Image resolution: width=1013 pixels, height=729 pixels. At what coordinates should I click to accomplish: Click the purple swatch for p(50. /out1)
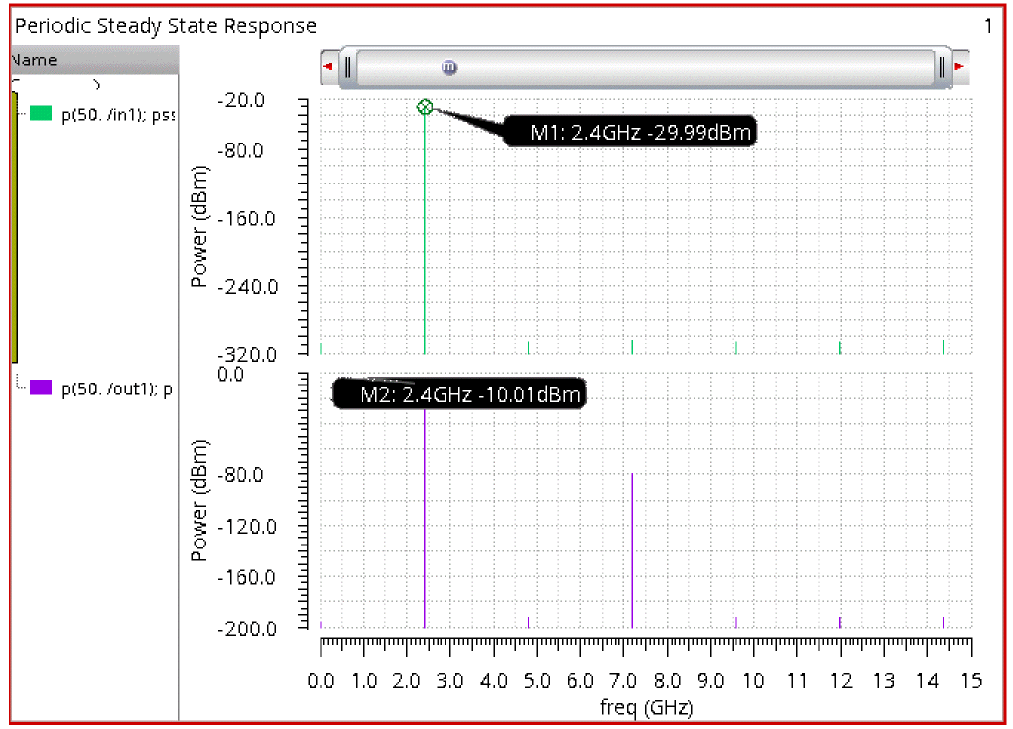click(x=41, y=388)
